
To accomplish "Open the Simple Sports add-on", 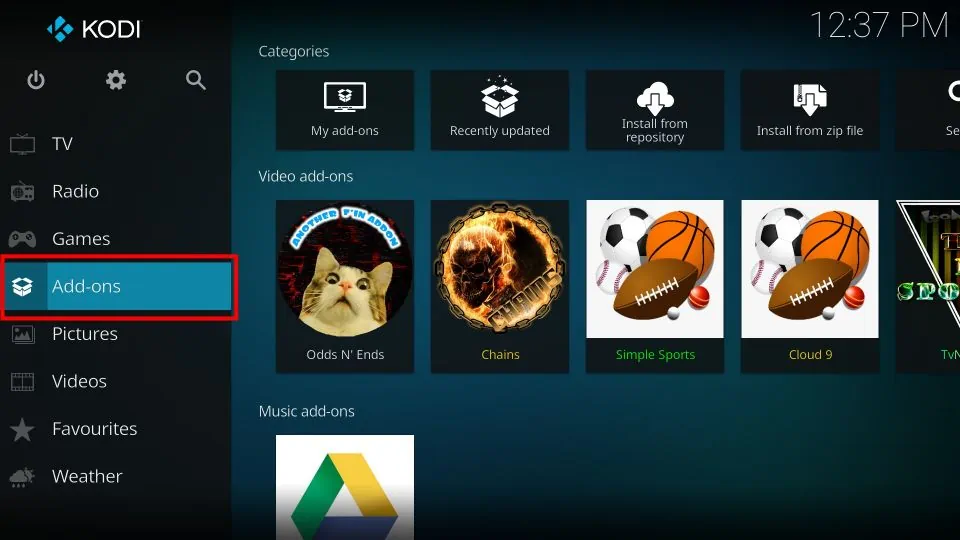I will 654,287.
